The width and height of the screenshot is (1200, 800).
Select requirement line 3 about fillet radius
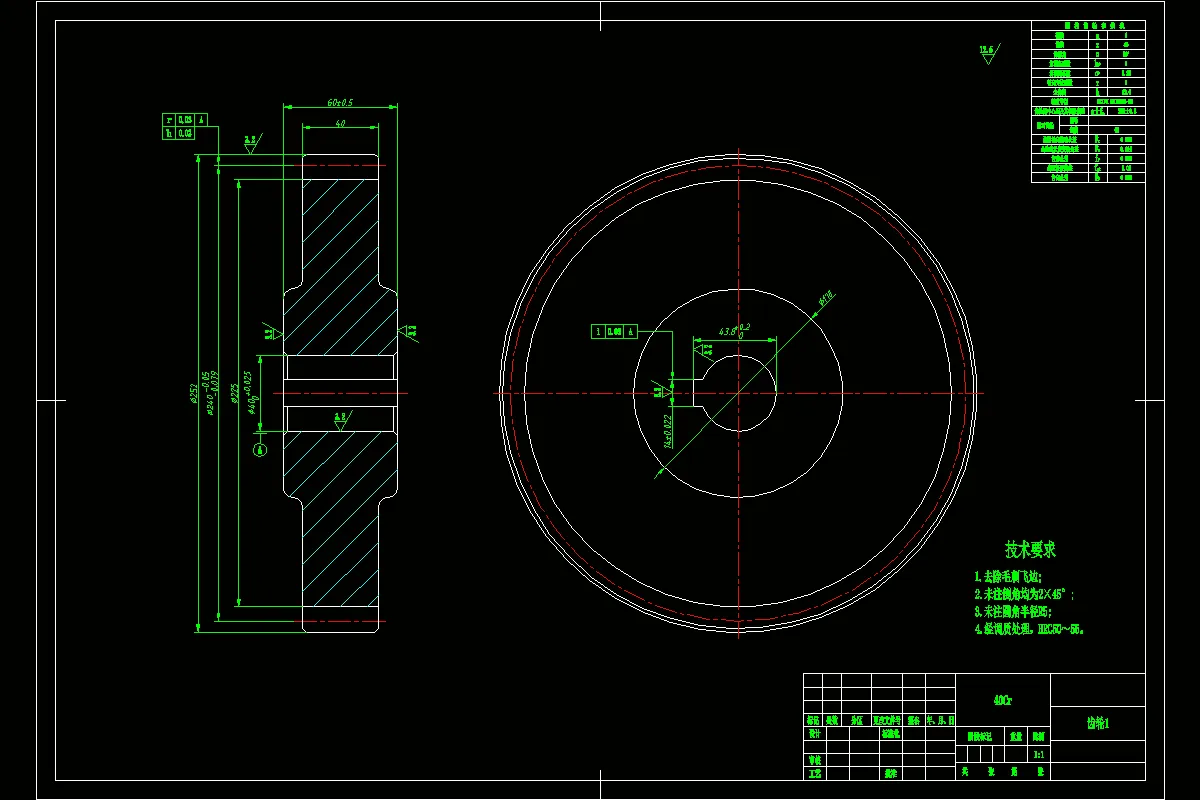tap(1013, 611)
